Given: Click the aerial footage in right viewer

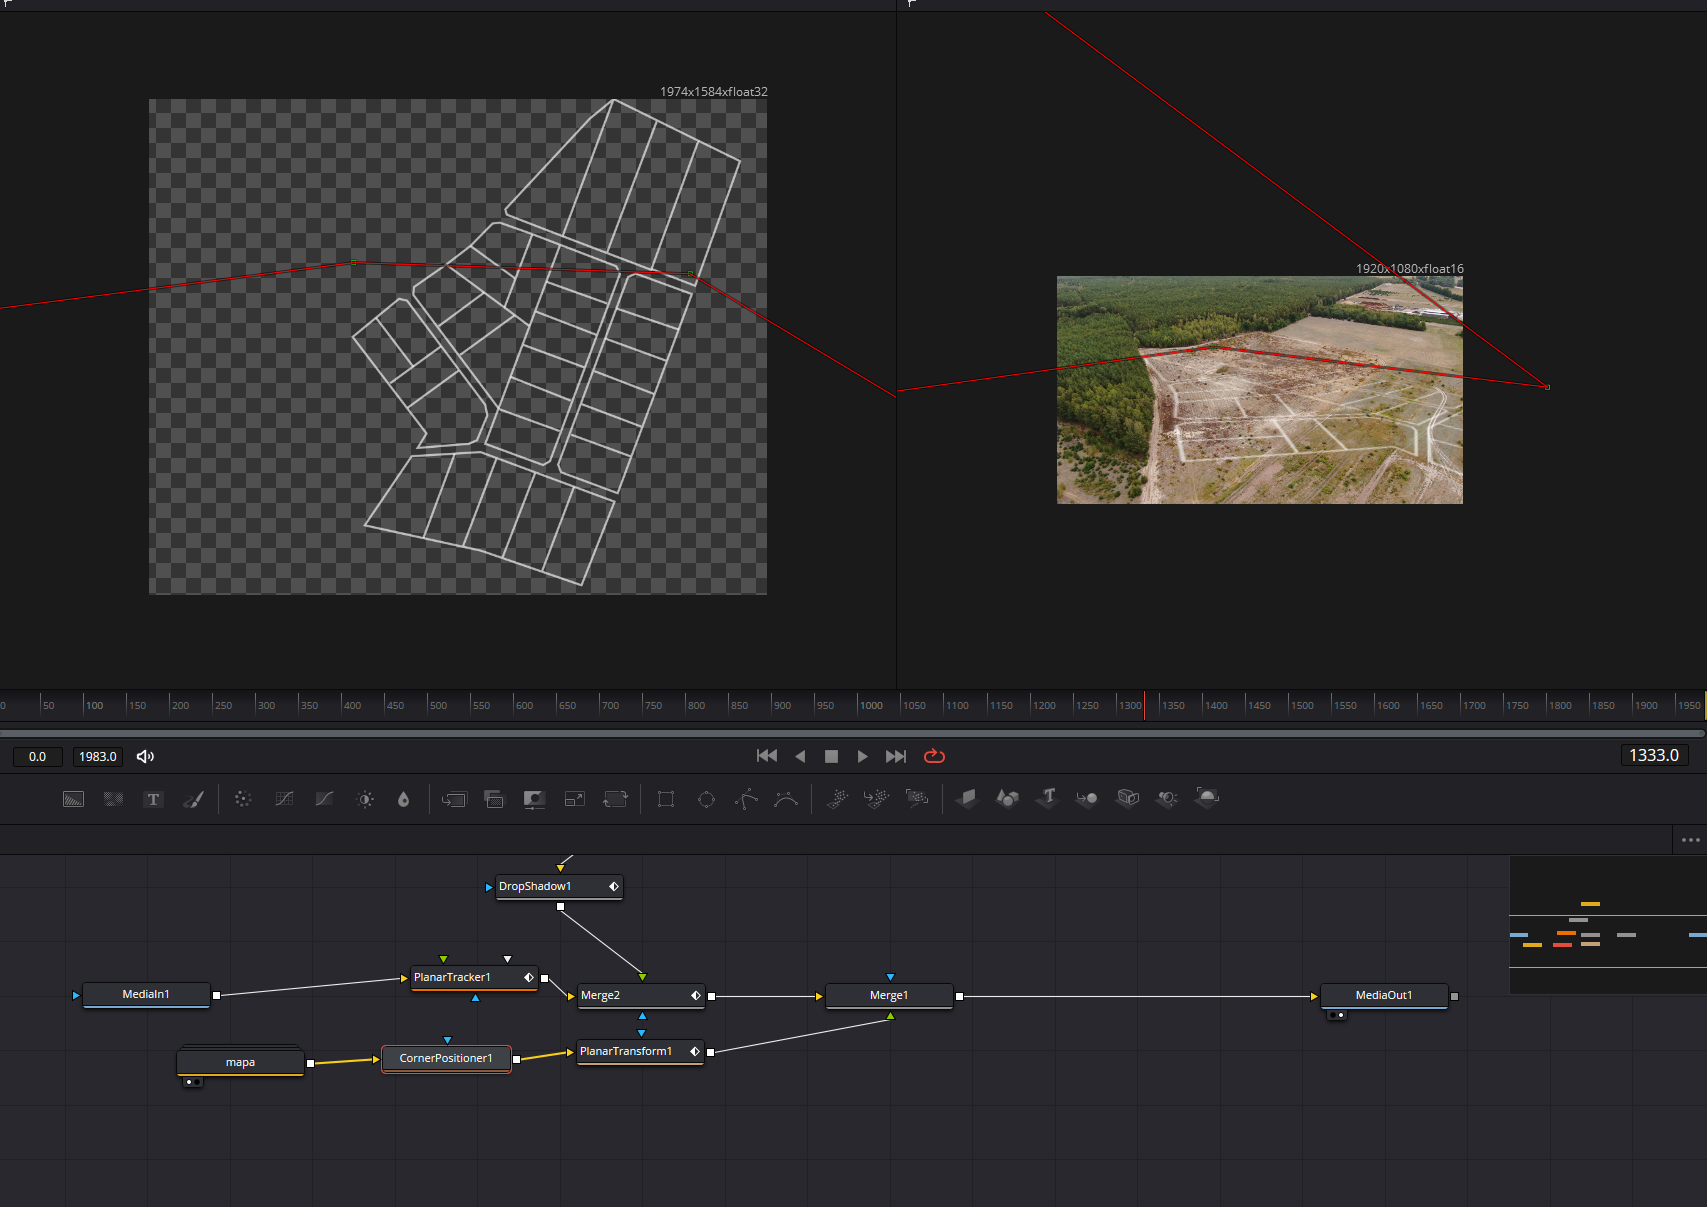Looking at the screenshot, I should tap(1260, 390).
